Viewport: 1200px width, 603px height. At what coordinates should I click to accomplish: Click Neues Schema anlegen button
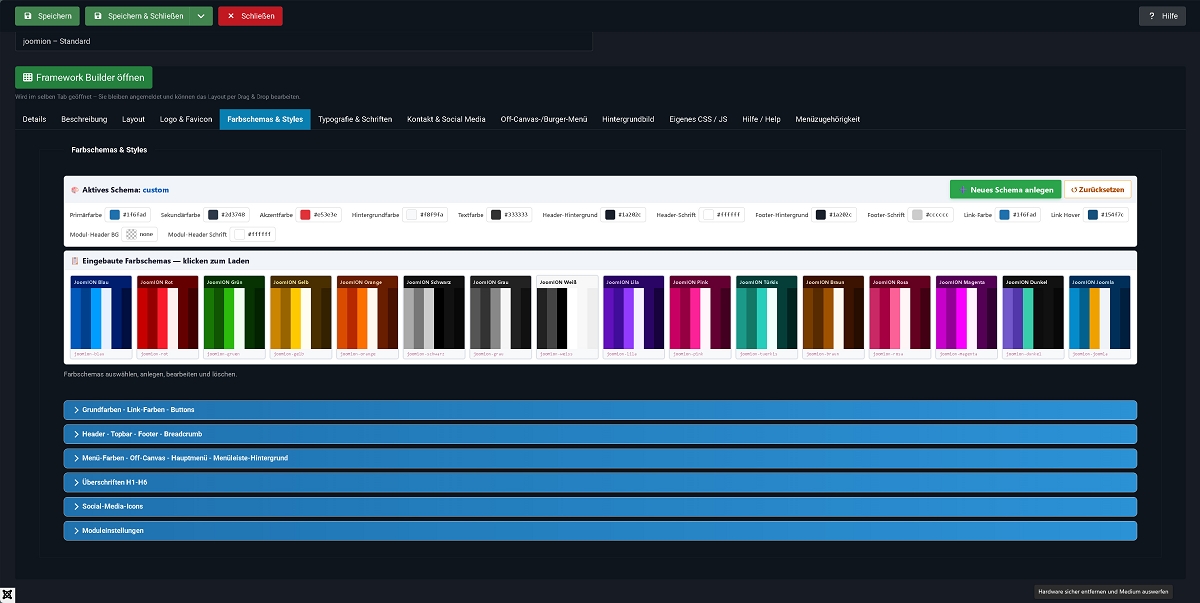[1005, 189]
